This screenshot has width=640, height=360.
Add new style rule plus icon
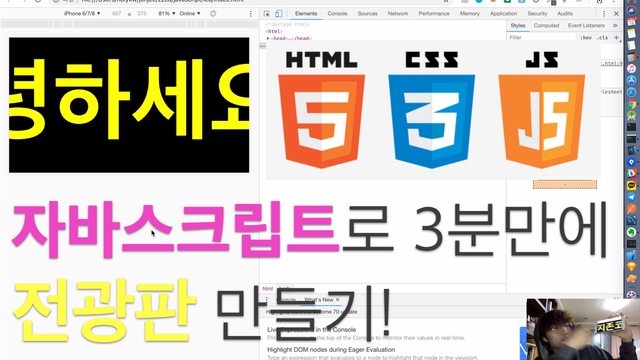pos(616,37)
